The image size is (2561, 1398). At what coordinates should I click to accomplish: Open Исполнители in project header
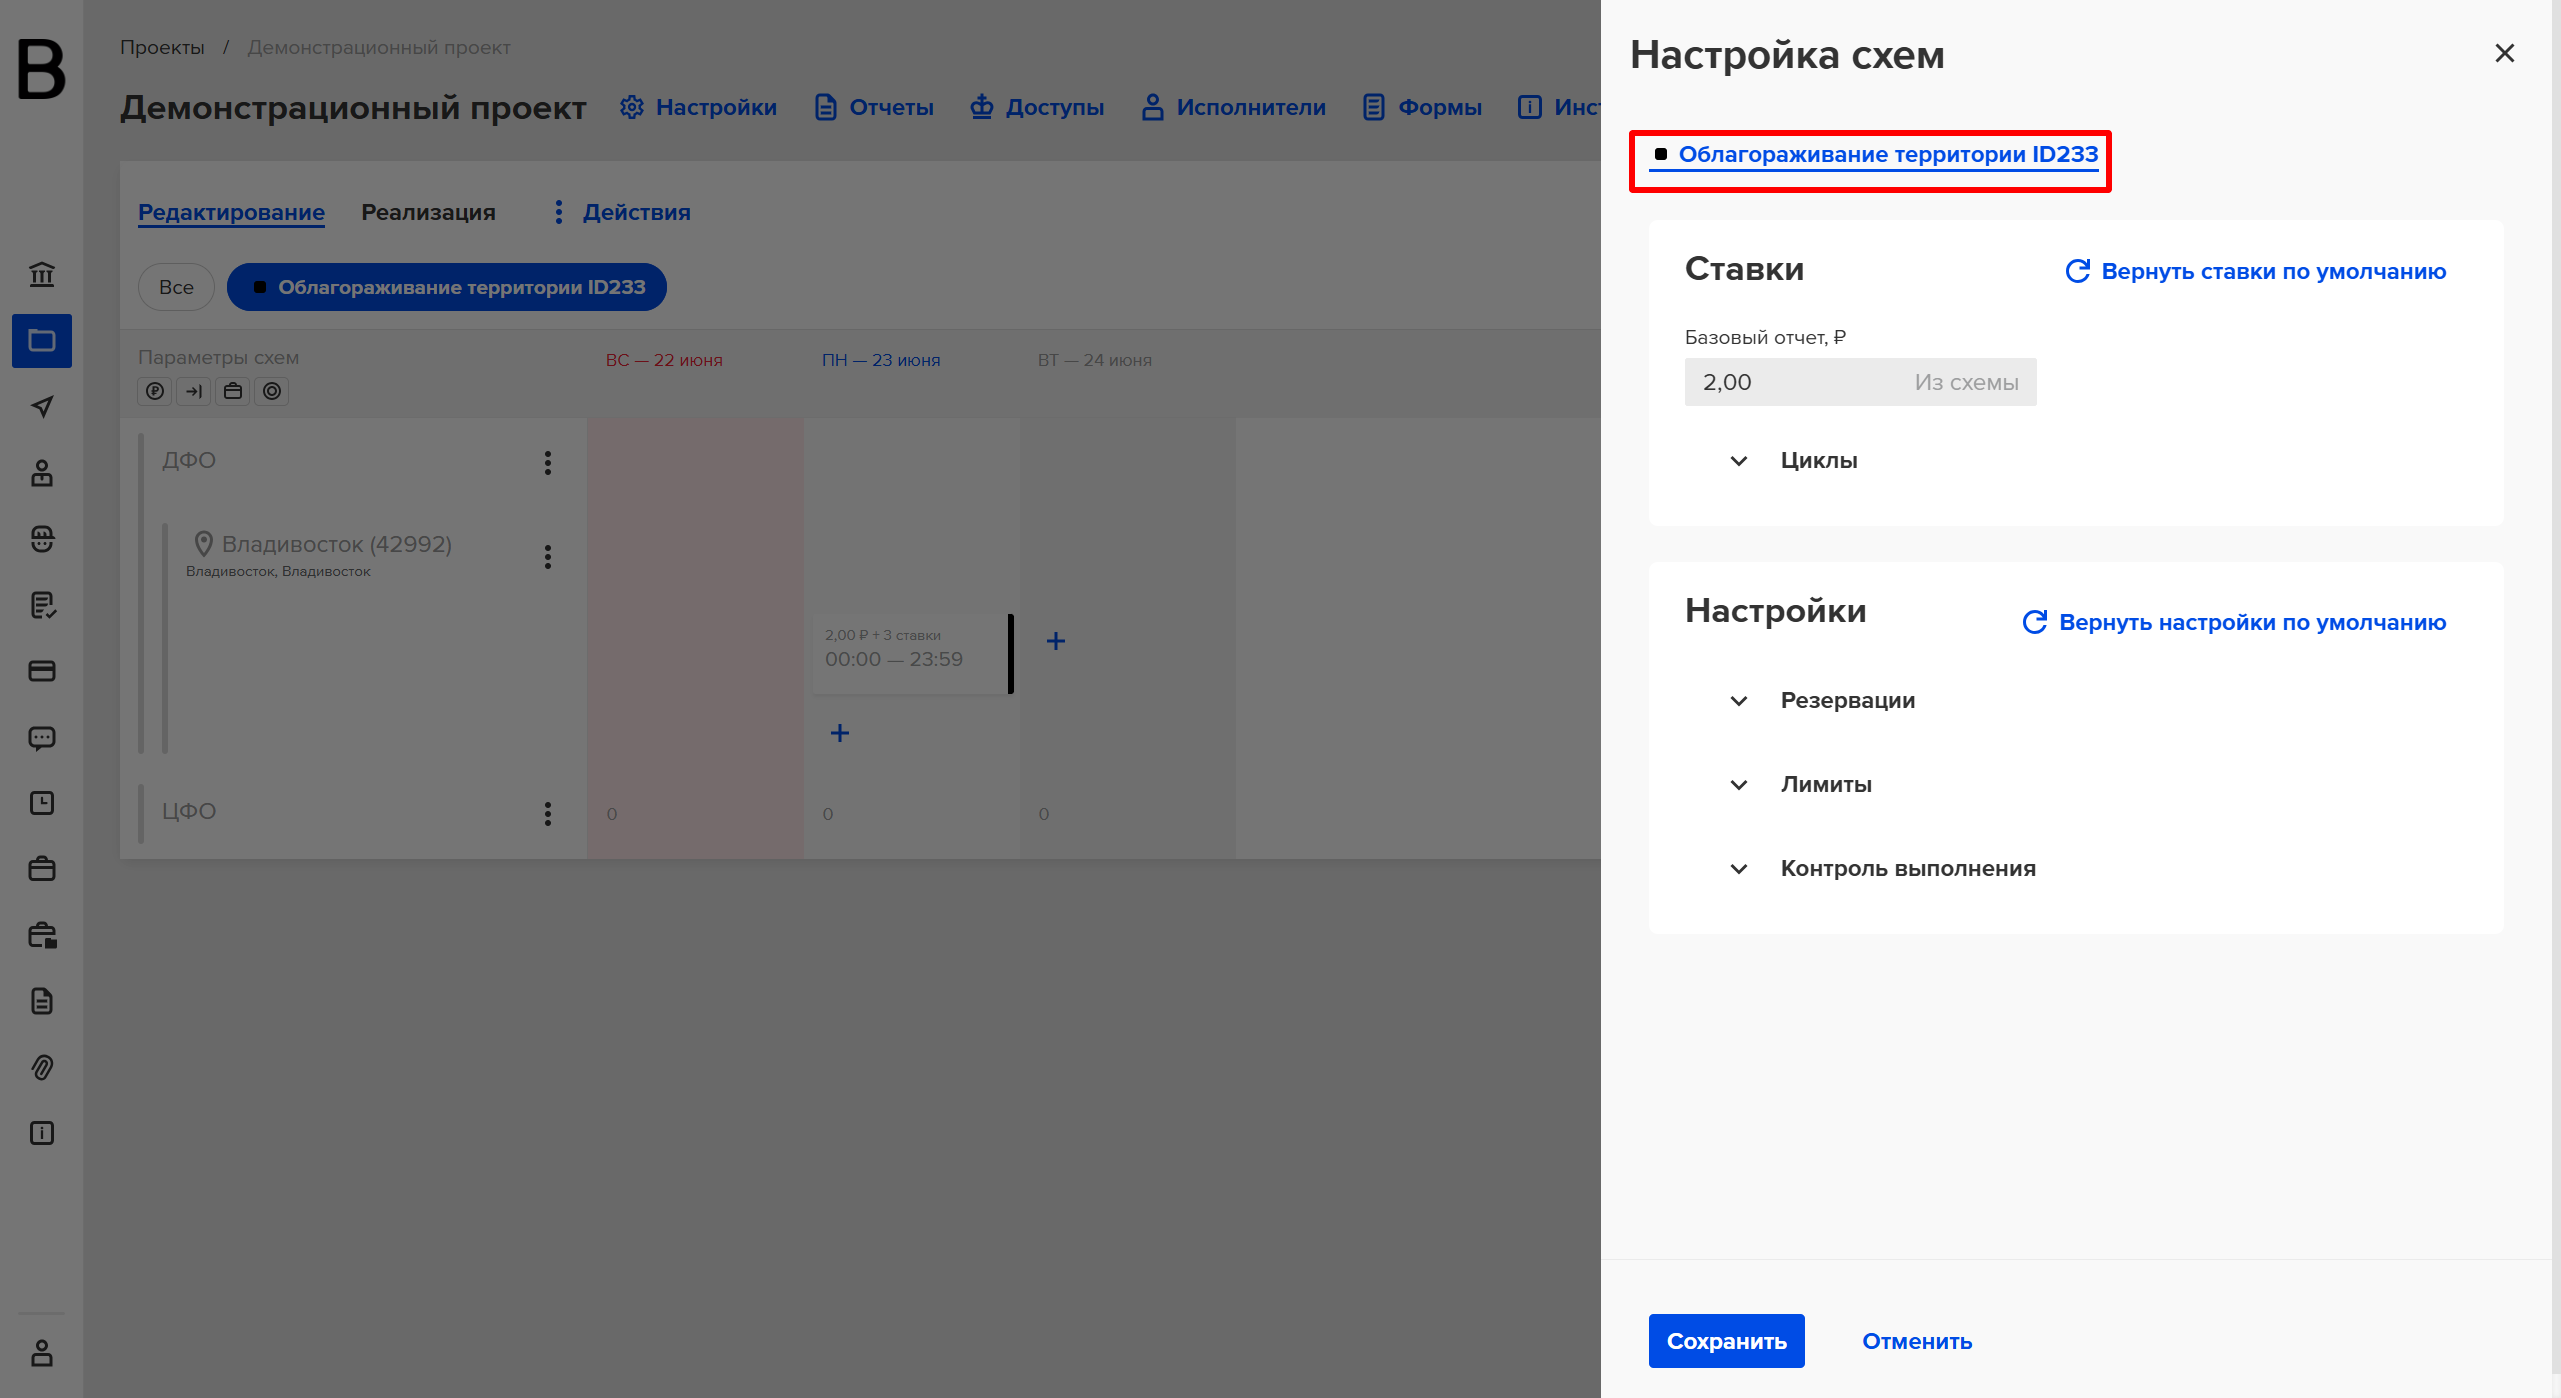coord(1233,107)
